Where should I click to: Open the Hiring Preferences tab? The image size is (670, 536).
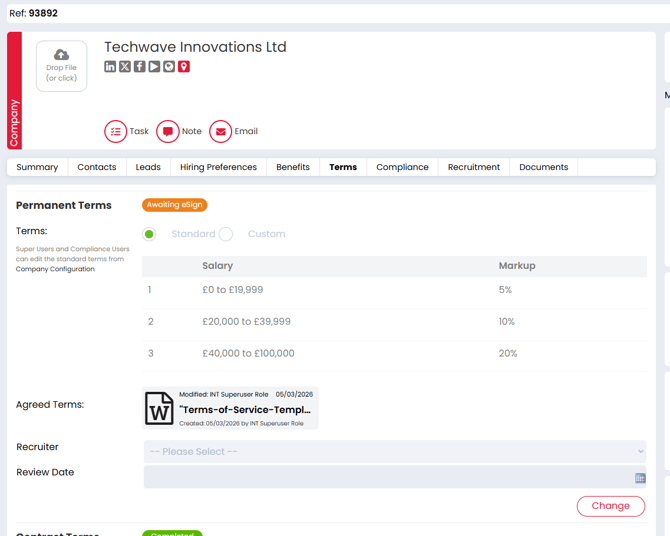pos(218,167)
